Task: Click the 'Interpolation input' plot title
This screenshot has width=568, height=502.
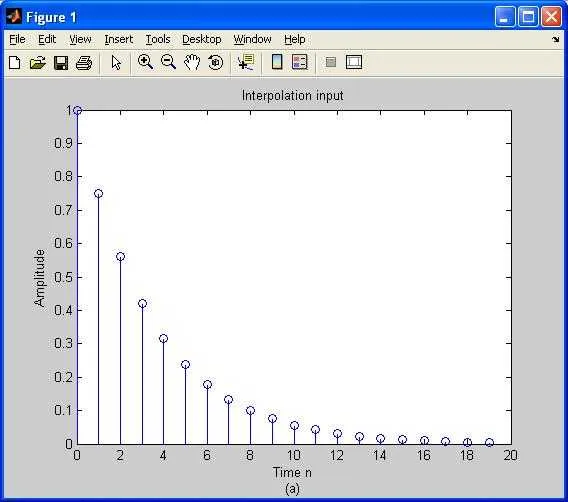Action: click(x=293, y=96)
